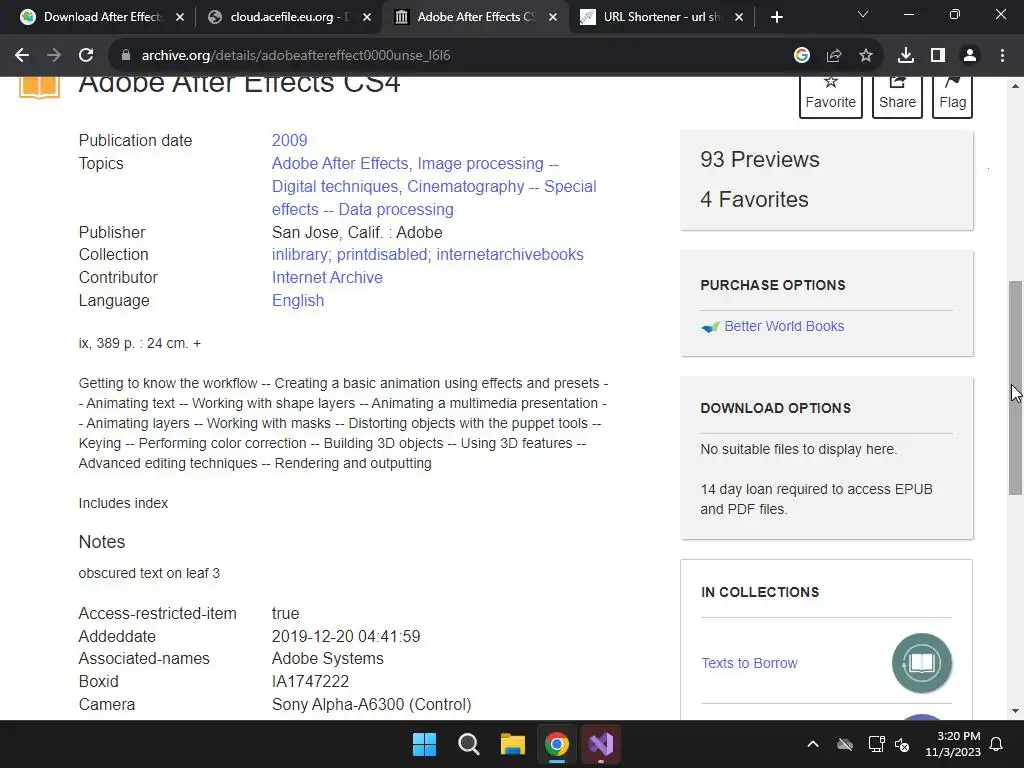This screenshot has width=1024, height=768.
Task: Close the cloud.acefile.eu.org tab
Action: tap(366, 17)
